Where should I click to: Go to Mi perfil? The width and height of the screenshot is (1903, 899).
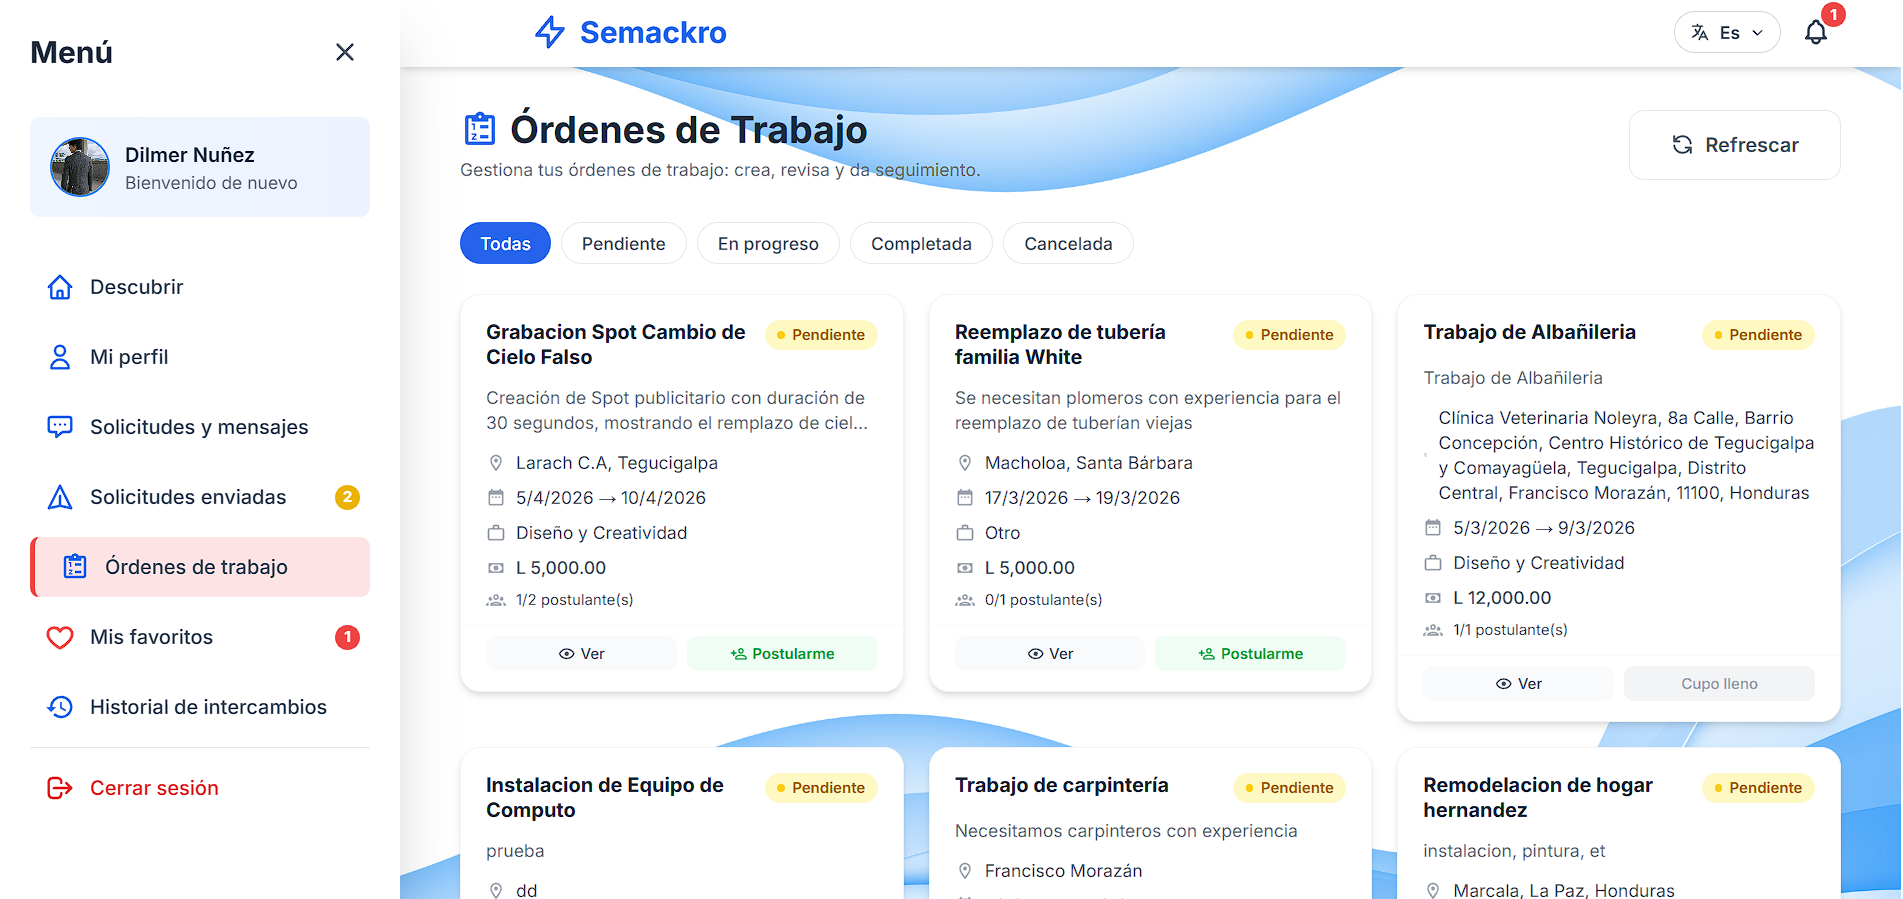pos(200,357)
